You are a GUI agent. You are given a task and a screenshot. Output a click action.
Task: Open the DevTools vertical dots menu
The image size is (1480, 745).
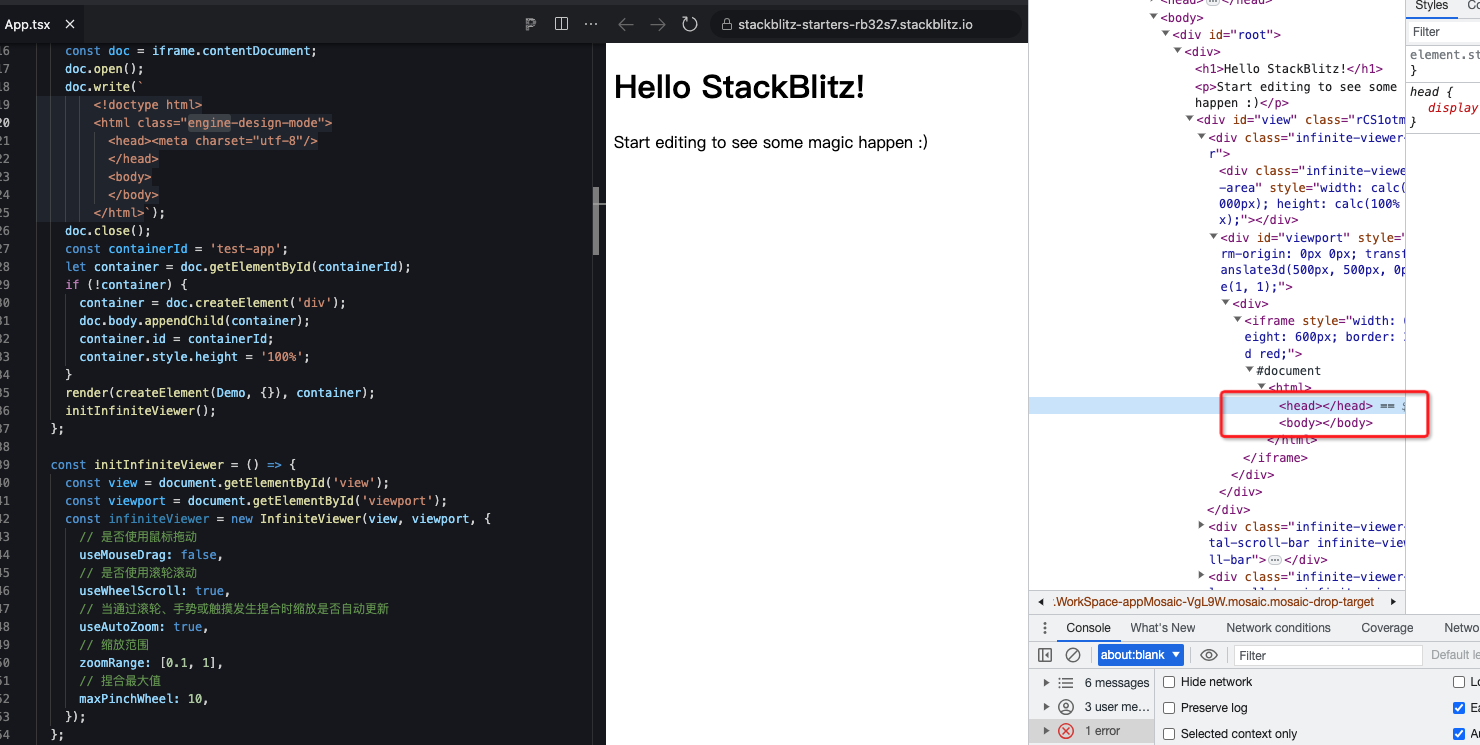click(1044, 628)
